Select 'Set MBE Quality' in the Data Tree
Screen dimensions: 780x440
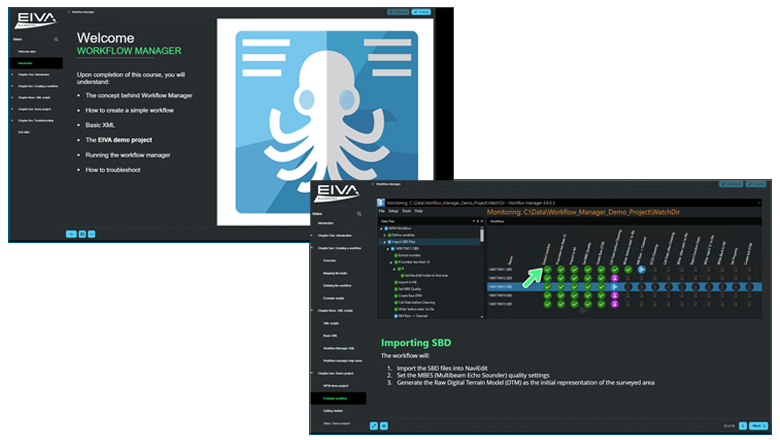point(410,289)
